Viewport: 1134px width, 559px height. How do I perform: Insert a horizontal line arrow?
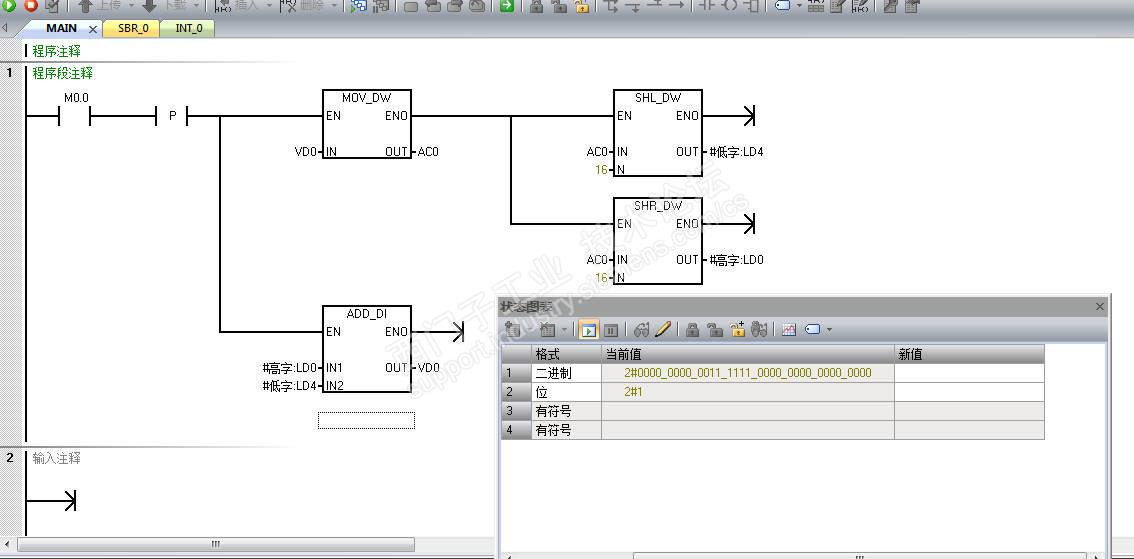tap(675, 6)
